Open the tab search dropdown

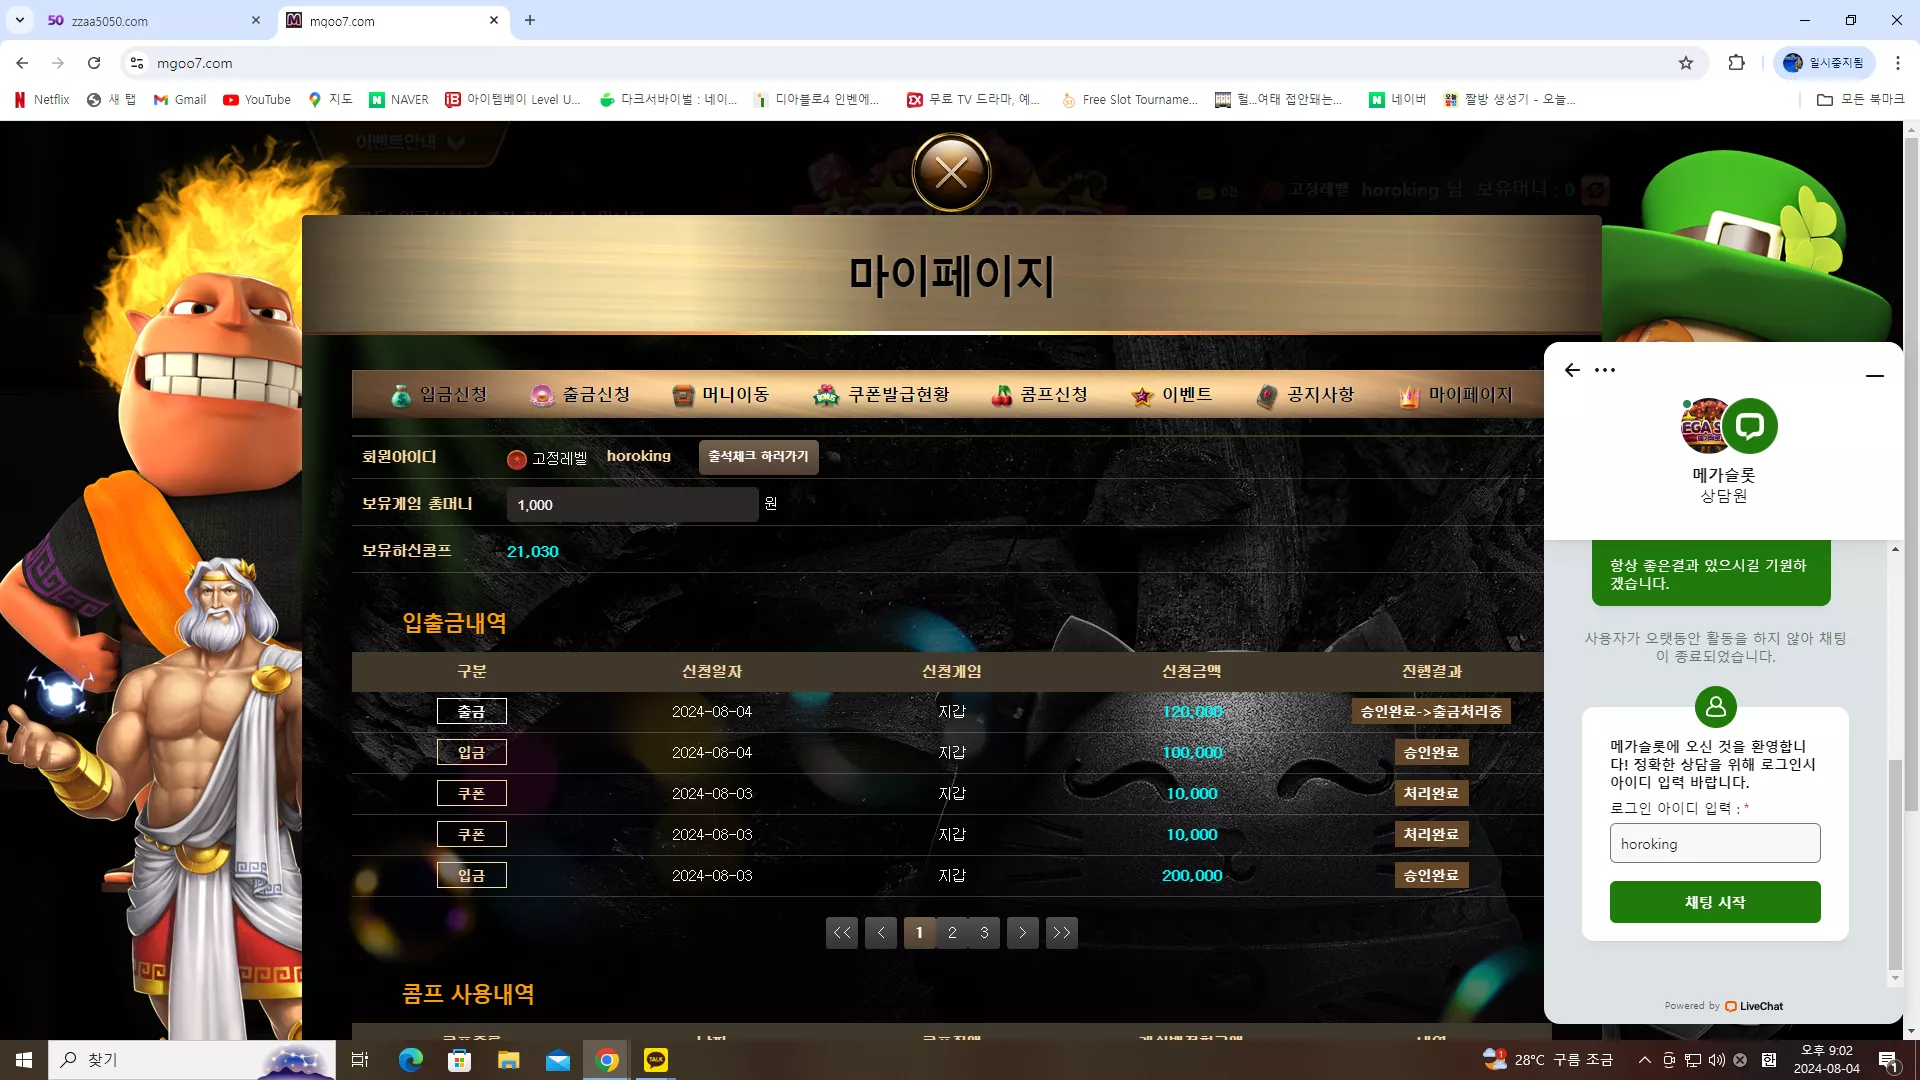pos(20,20)
